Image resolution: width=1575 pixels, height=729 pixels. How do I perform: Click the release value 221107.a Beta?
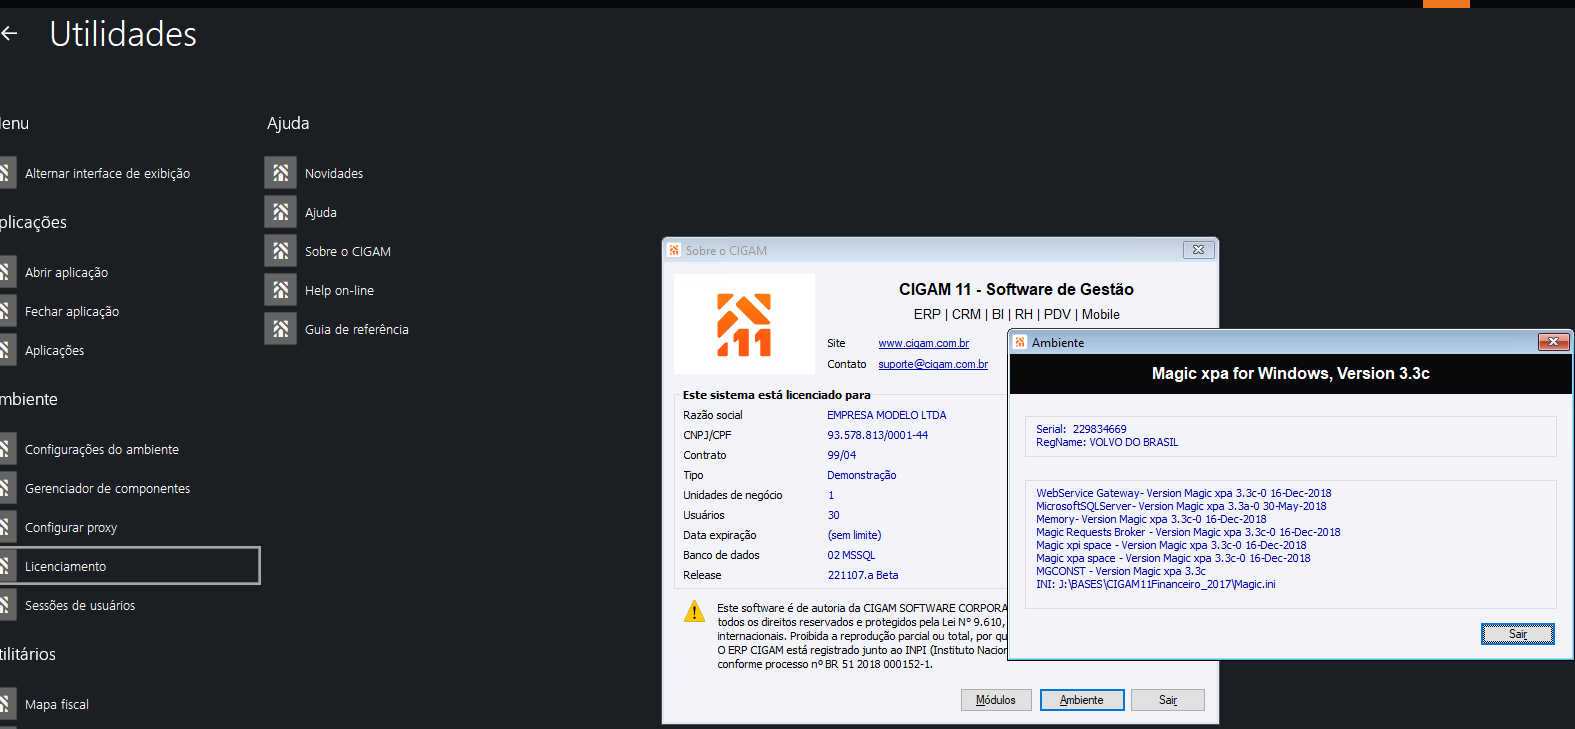[862, 575]
